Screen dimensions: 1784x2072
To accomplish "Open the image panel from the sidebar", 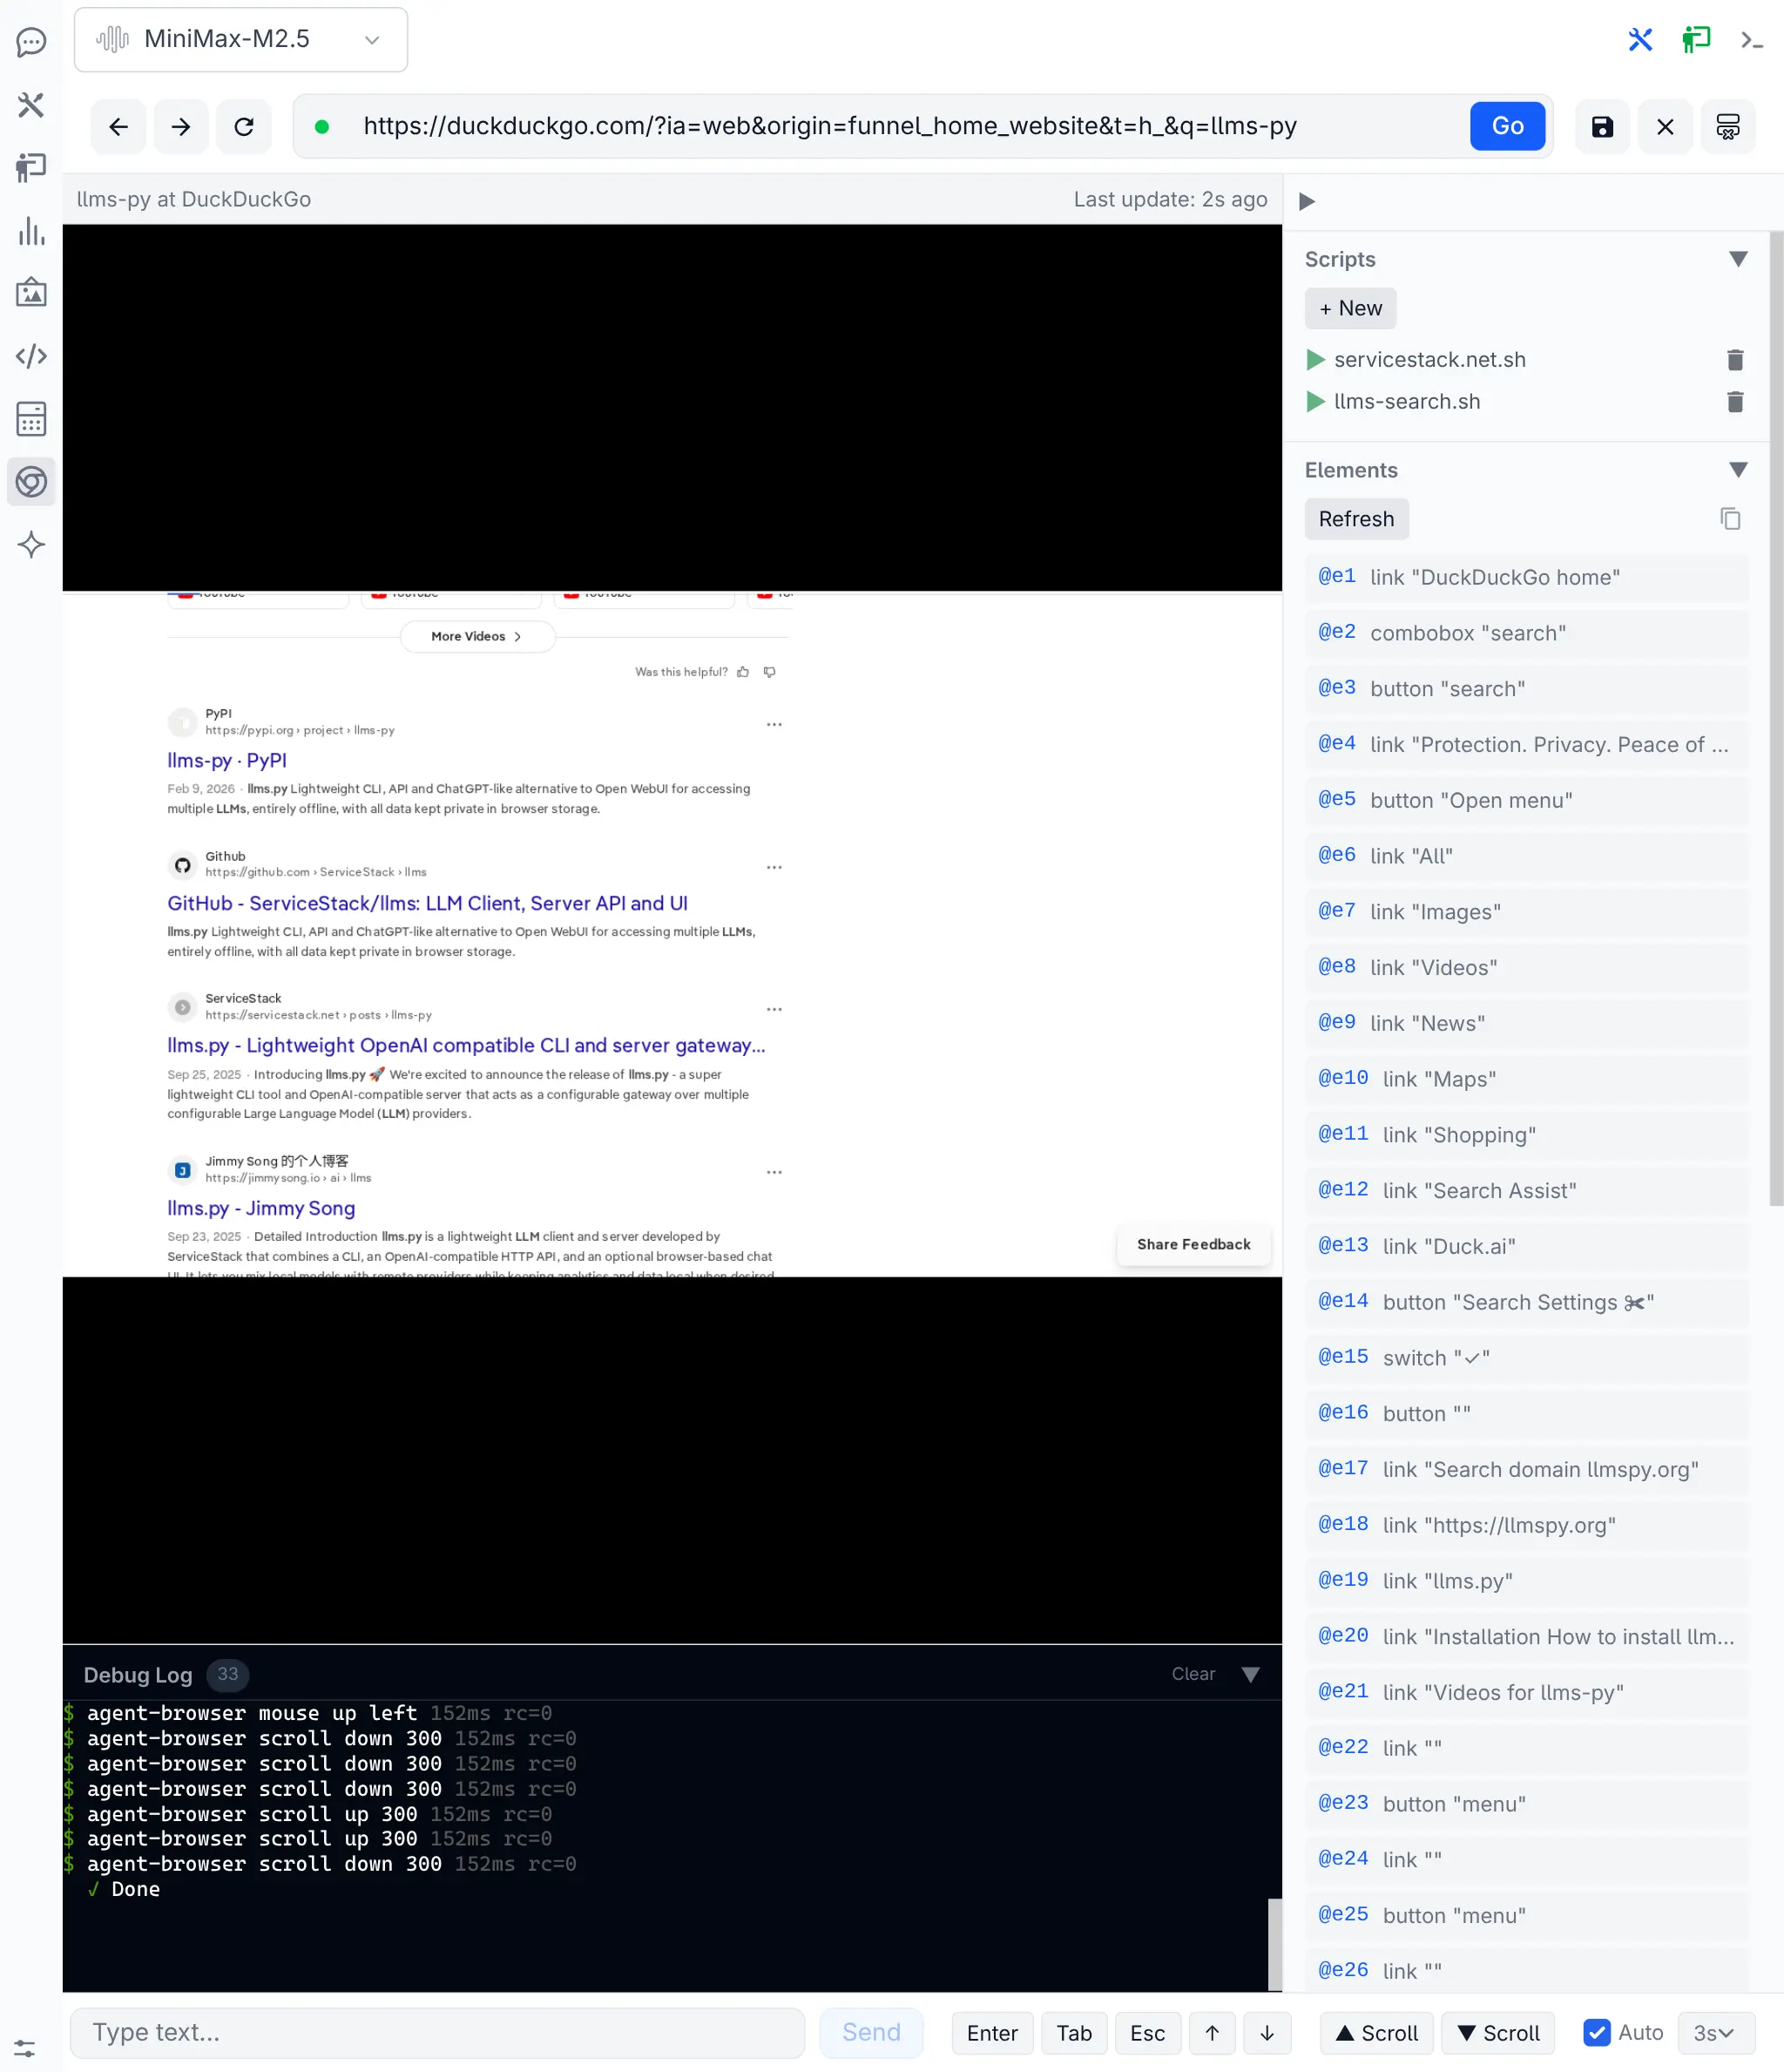I will point(31,292).
